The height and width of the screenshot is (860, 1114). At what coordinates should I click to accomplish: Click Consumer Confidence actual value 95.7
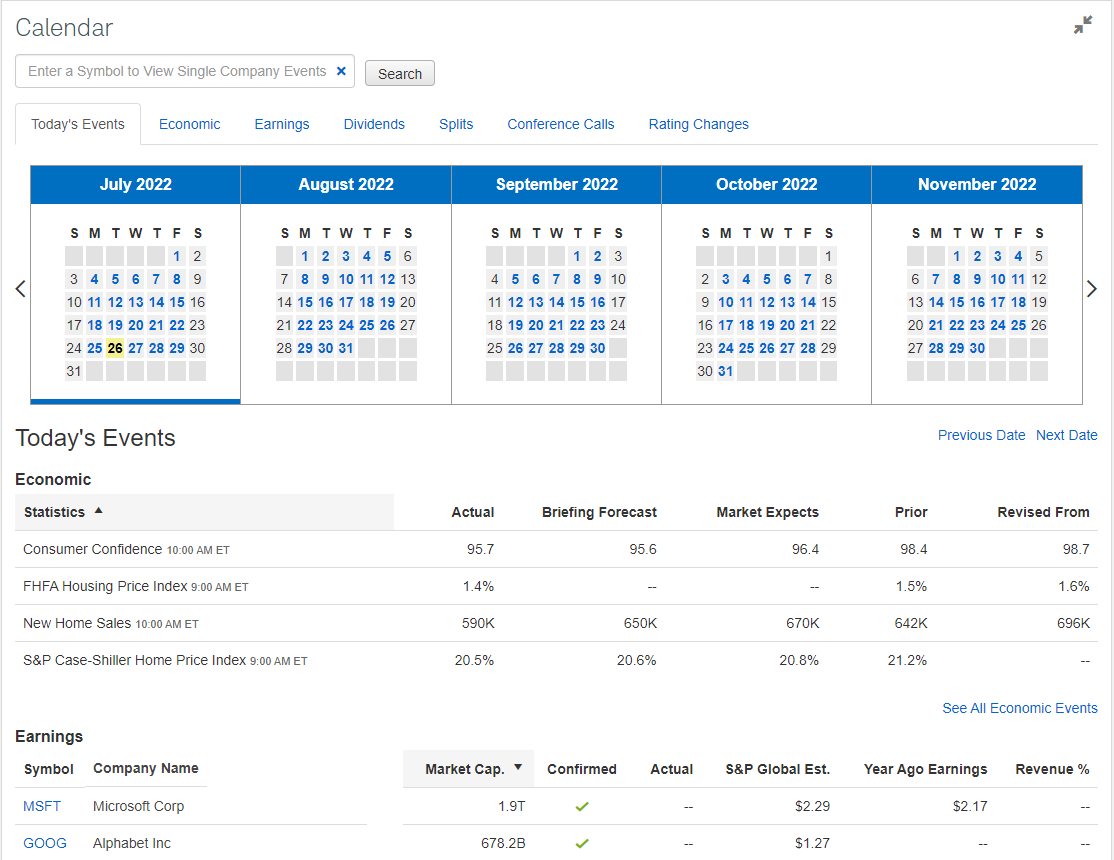tap(480, 549)
